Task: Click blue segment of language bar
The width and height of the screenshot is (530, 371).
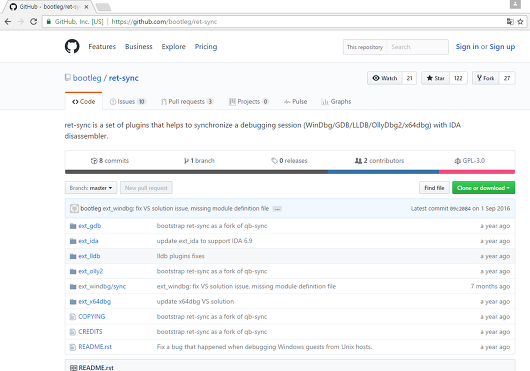Action: (x=383, y=172)
